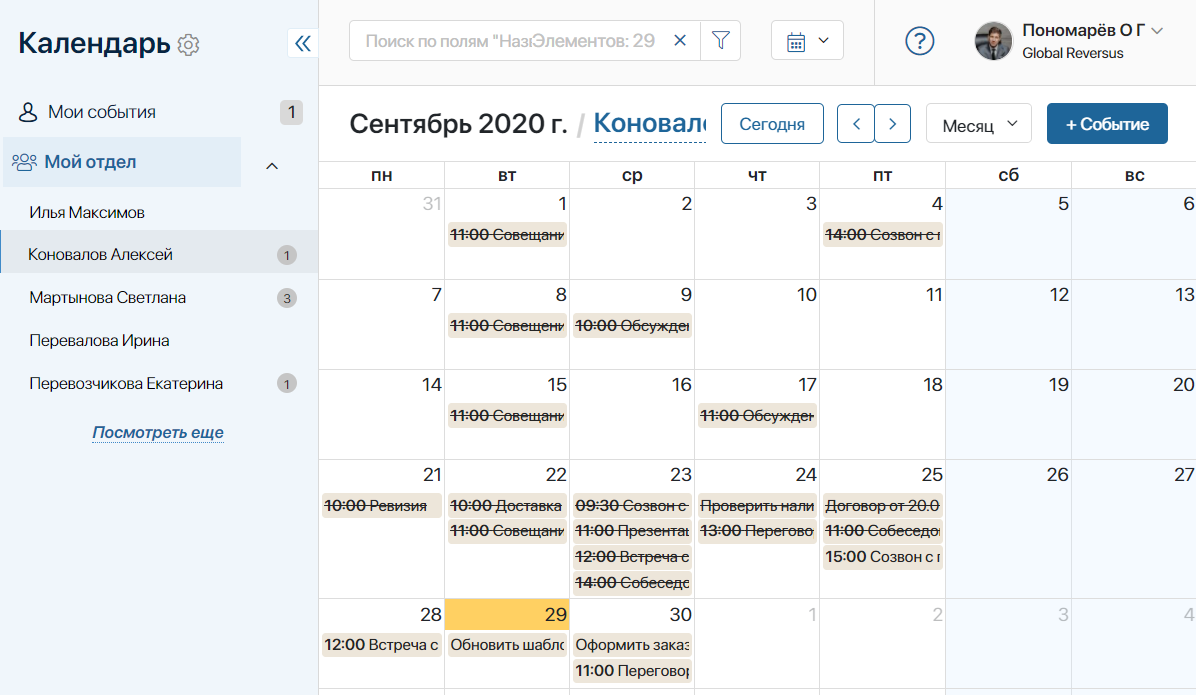Go to previous month arrow
This screenshot has height=695, width=1196.
(856, 124)
